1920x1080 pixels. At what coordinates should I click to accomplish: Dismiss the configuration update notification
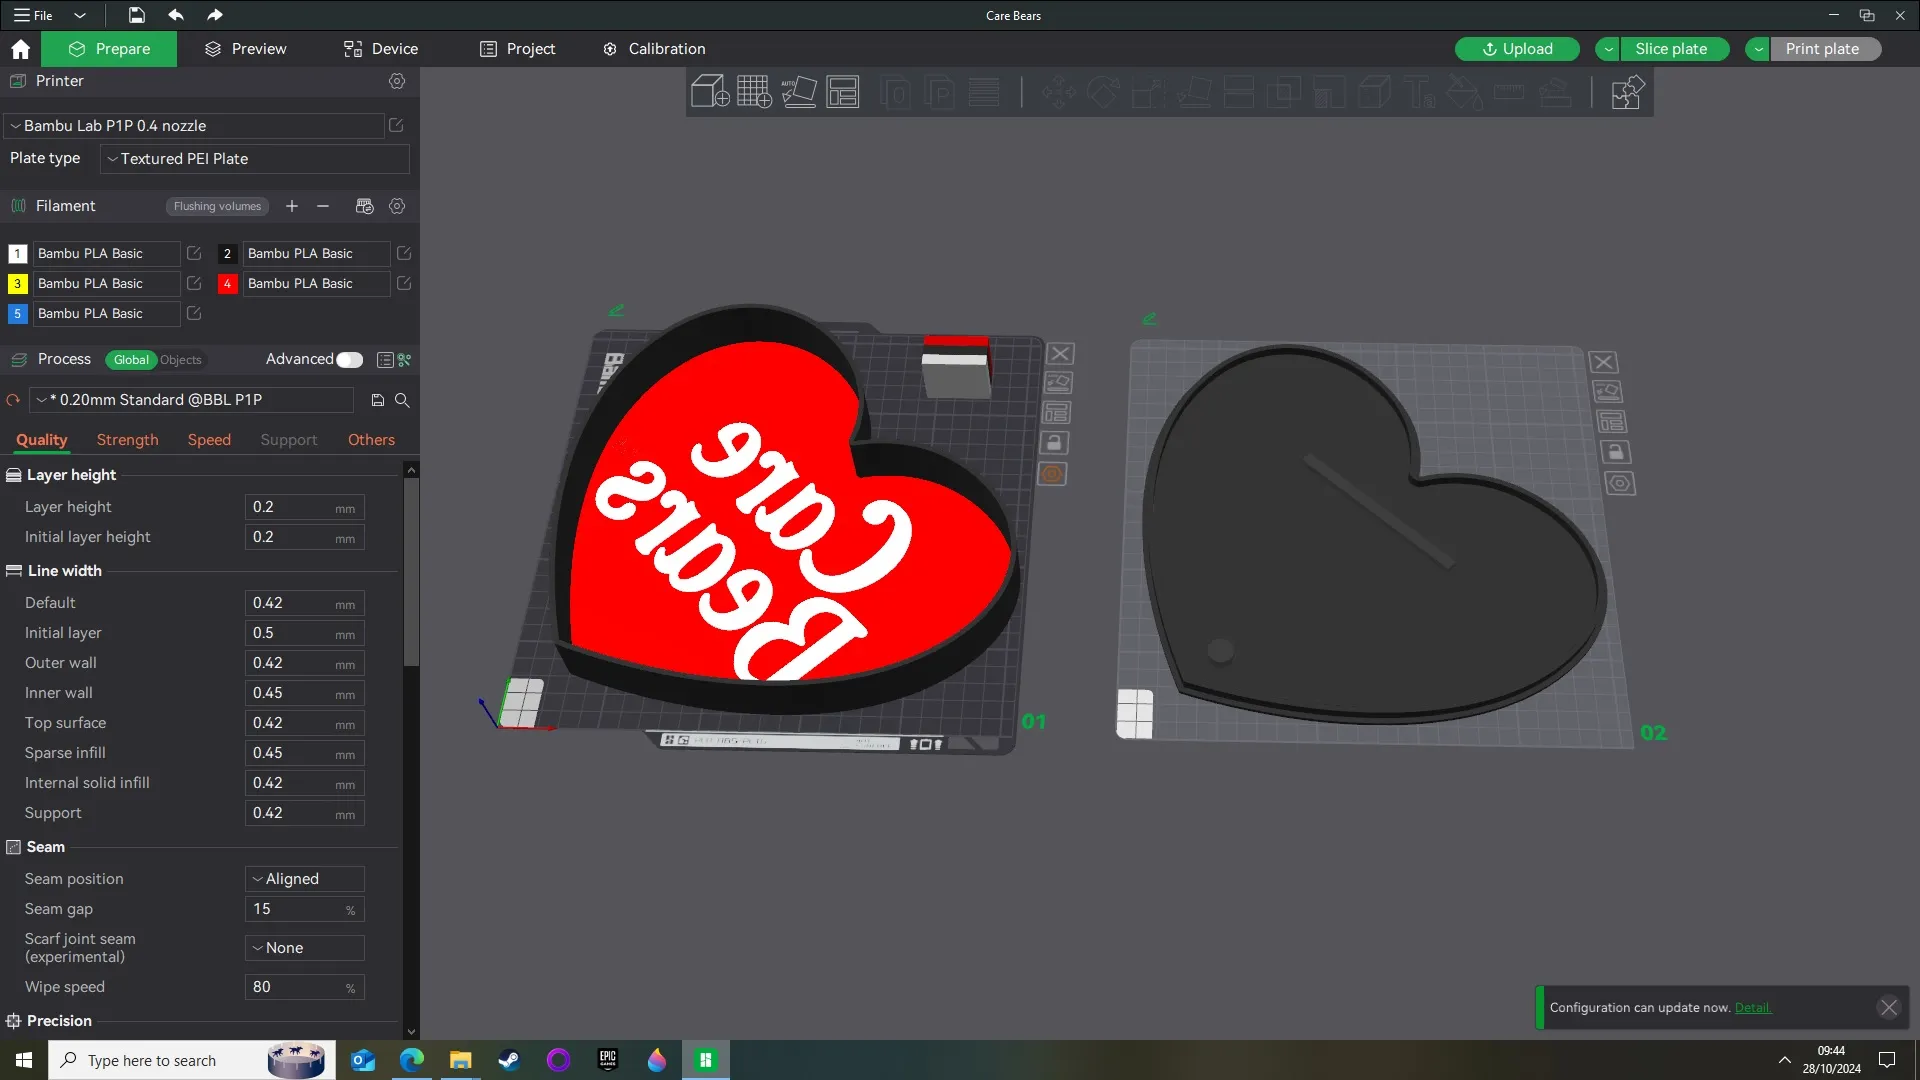click(x=1888, y=1008)
